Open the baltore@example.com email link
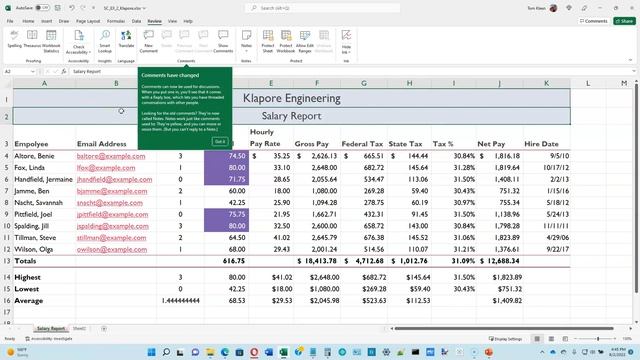The image size is (640, 360). click(111, 156)
